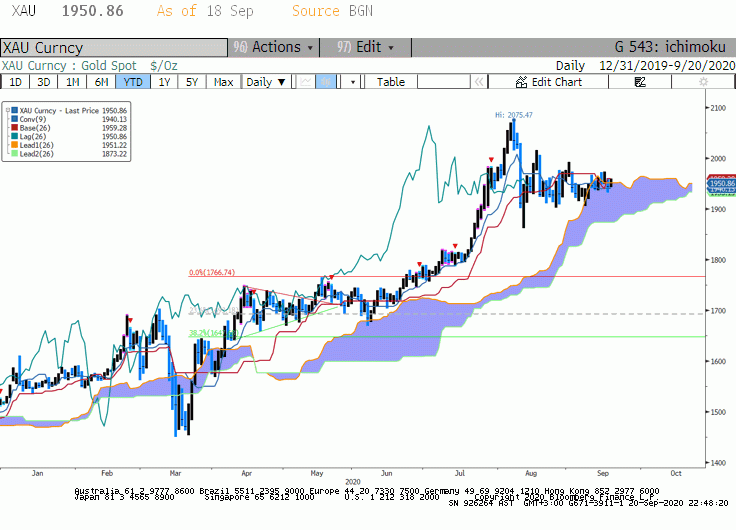Open the chart type dropdown arrow
This screenshot has height=530, width=736.
[353, 82]
